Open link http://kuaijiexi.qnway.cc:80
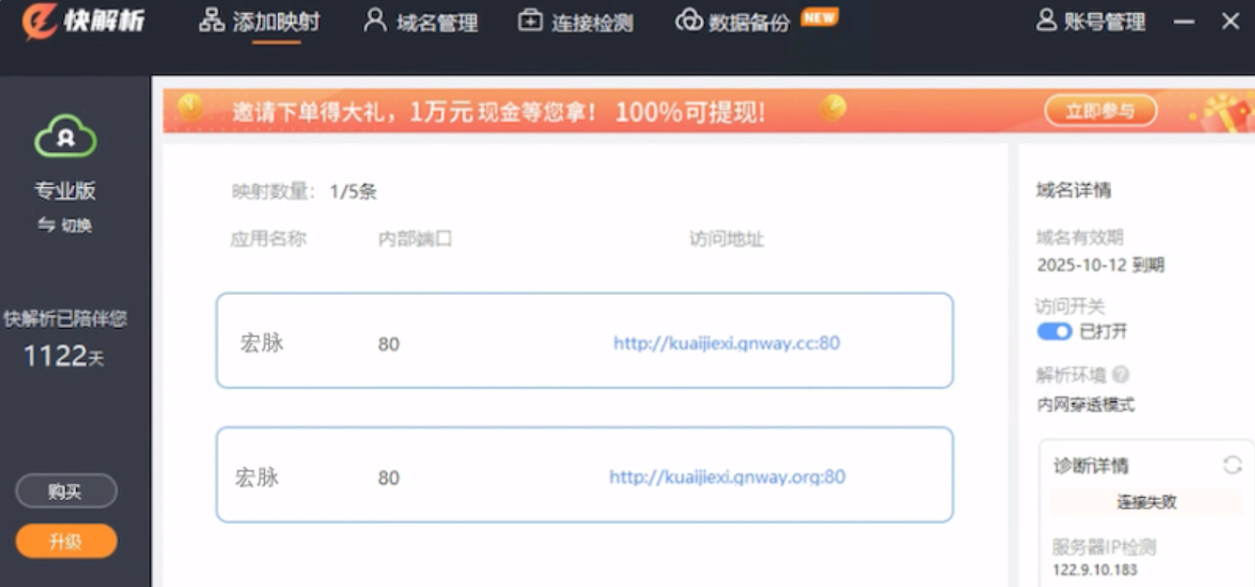Screen dimensions: 1255x587 (x=727, y=343)
